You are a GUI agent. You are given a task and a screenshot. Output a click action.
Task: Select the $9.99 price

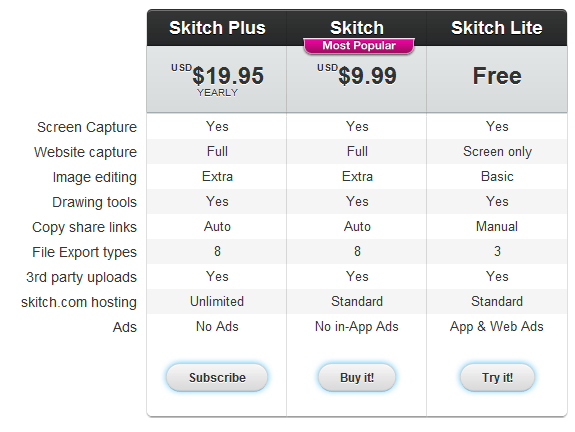(357, 75)
